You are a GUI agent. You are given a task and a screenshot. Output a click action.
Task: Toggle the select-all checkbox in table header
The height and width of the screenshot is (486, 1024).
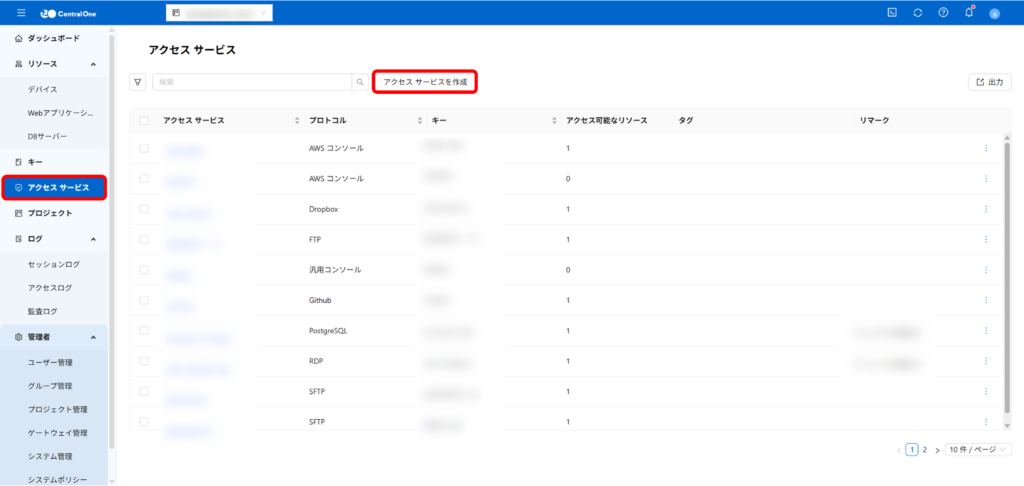(144, 120)
